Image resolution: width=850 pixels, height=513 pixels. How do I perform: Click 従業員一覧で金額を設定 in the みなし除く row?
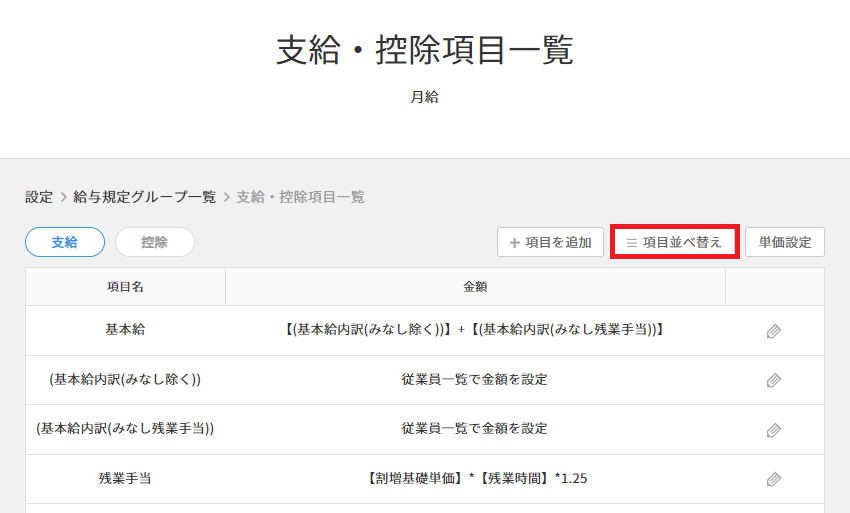(474, 380)
